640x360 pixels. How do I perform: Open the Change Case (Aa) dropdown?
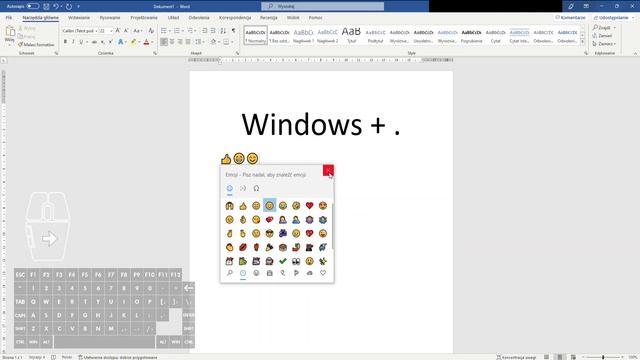138,31
